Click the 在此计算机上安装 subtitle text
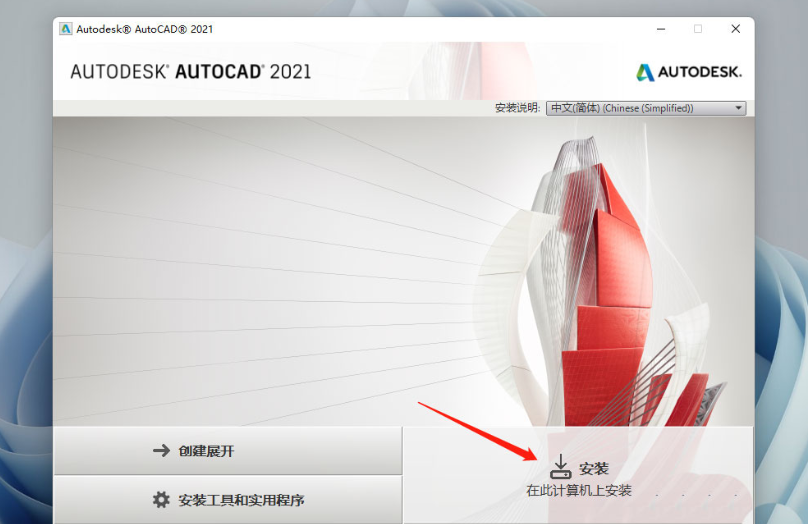Image resolution: width=808 pixels, height=524 pixels. point(579,491)
